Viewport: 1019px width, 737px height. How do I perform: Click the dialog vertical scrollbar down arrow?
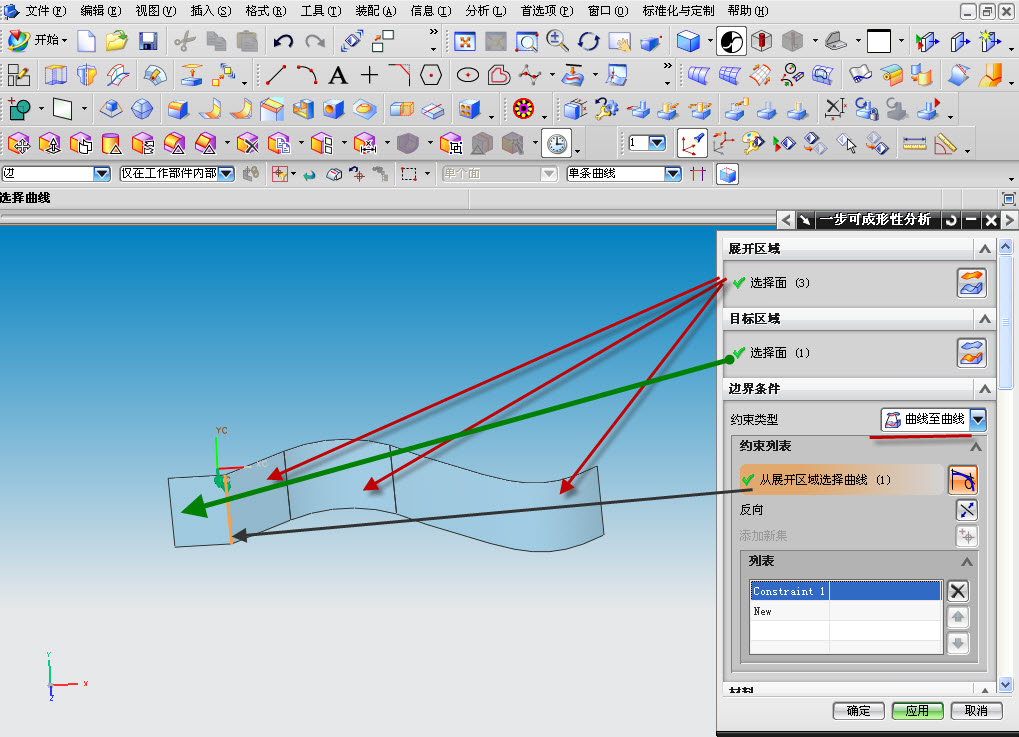coord(1005,684)
